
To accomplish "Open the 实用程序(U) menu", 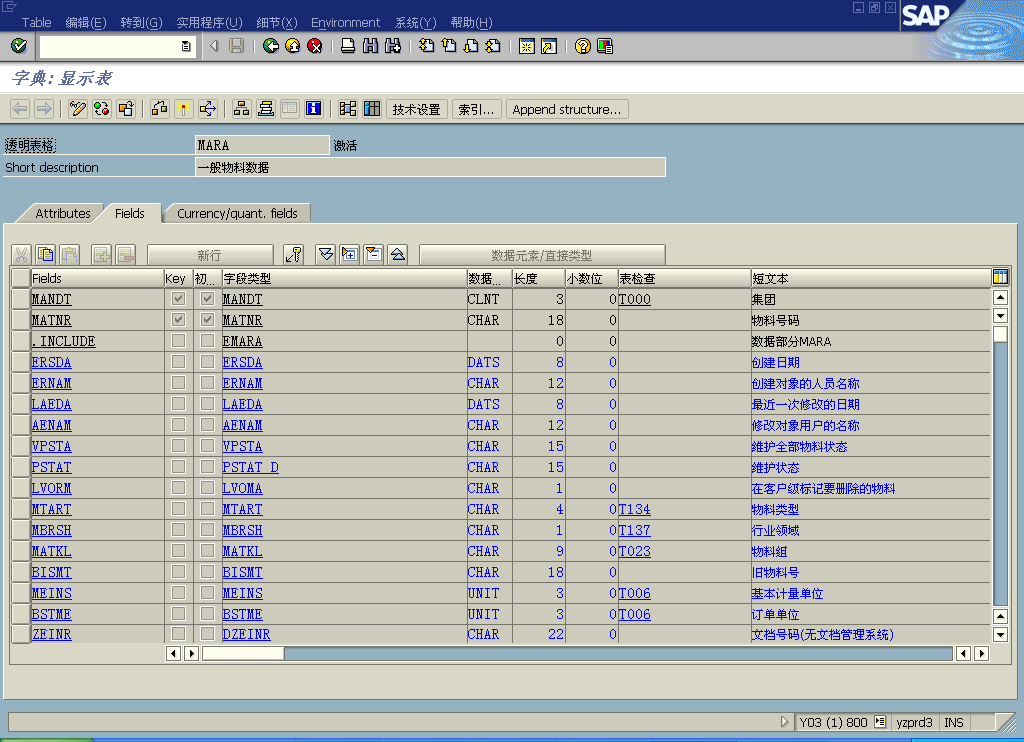I will pos(209,22).
